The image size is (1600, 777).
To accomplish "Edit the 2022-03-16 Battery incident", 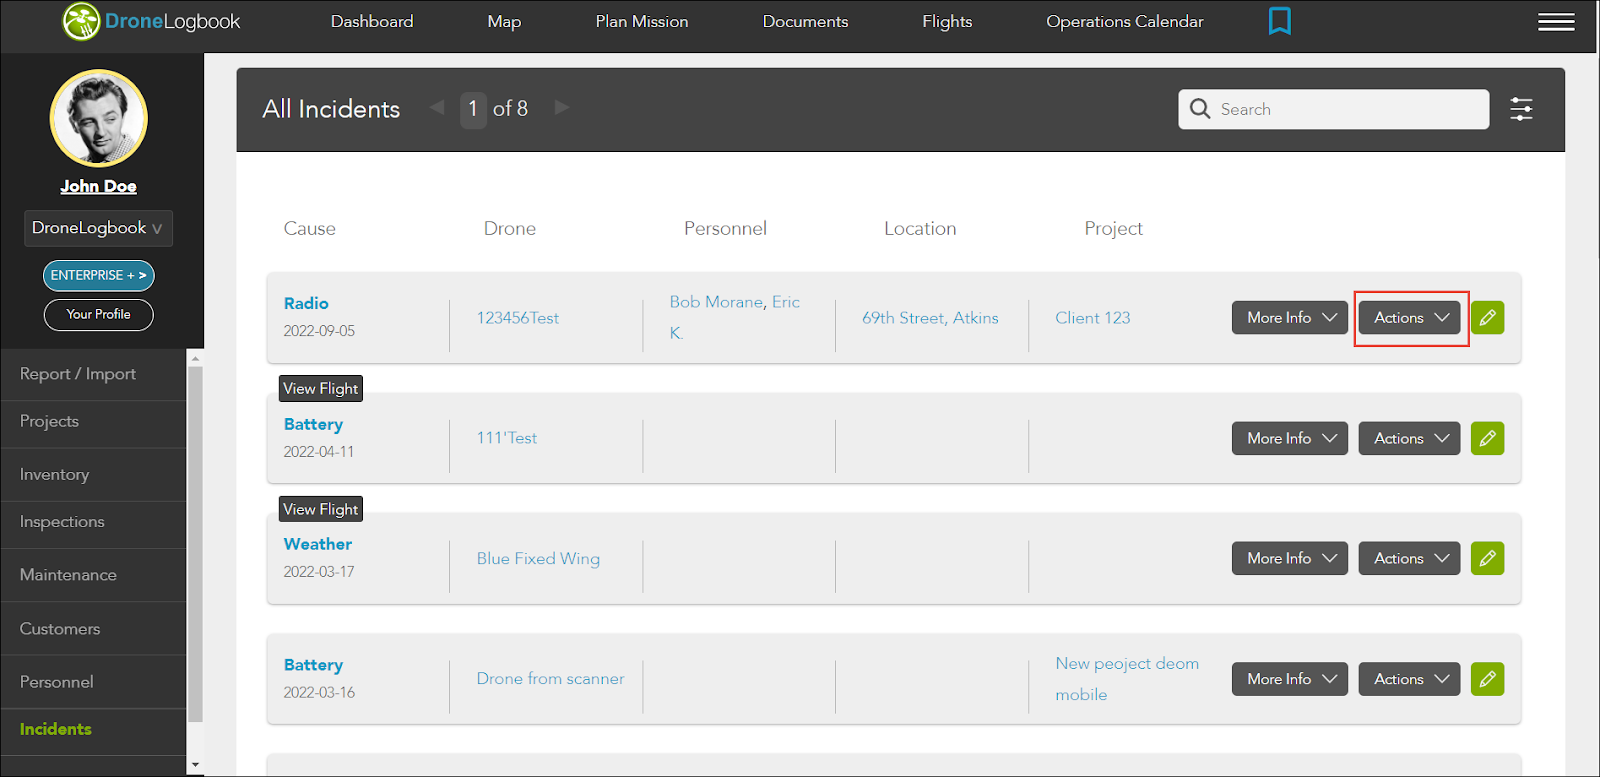I will (1487, 679).
